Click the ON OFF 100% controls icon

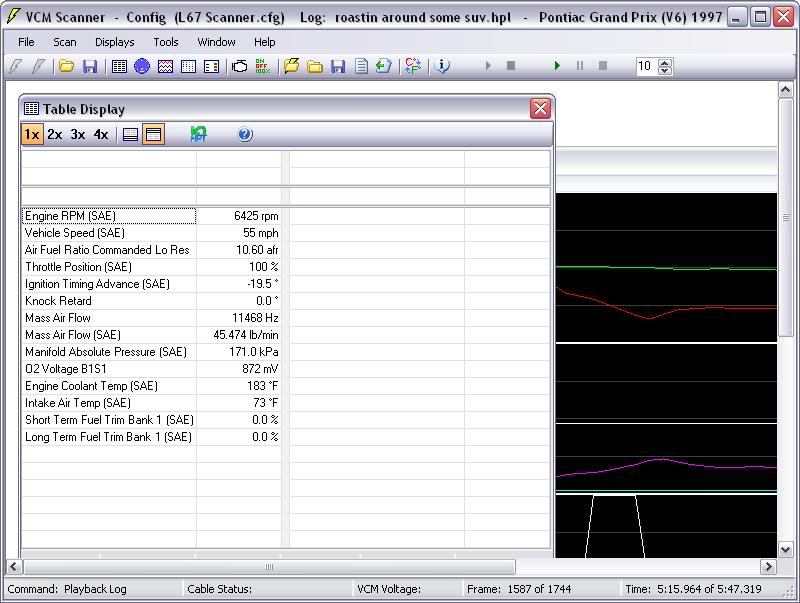pyautogui.click(x=262, y=66)
